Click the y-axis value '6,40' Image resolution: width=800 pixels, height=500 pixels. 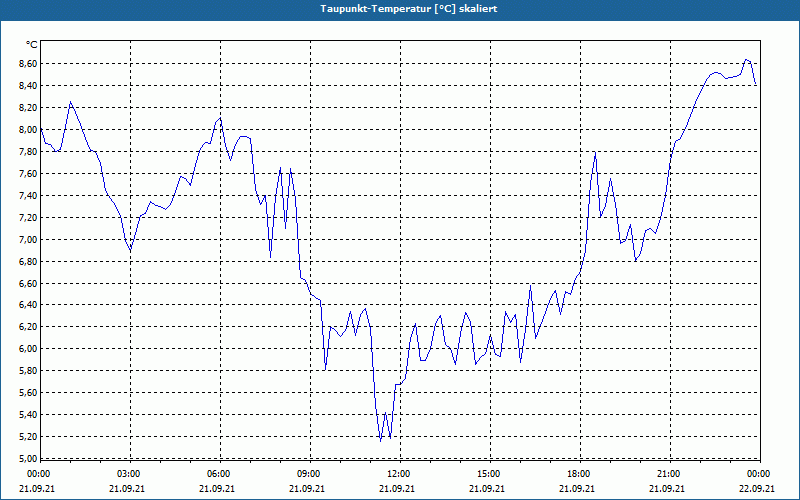28,305
